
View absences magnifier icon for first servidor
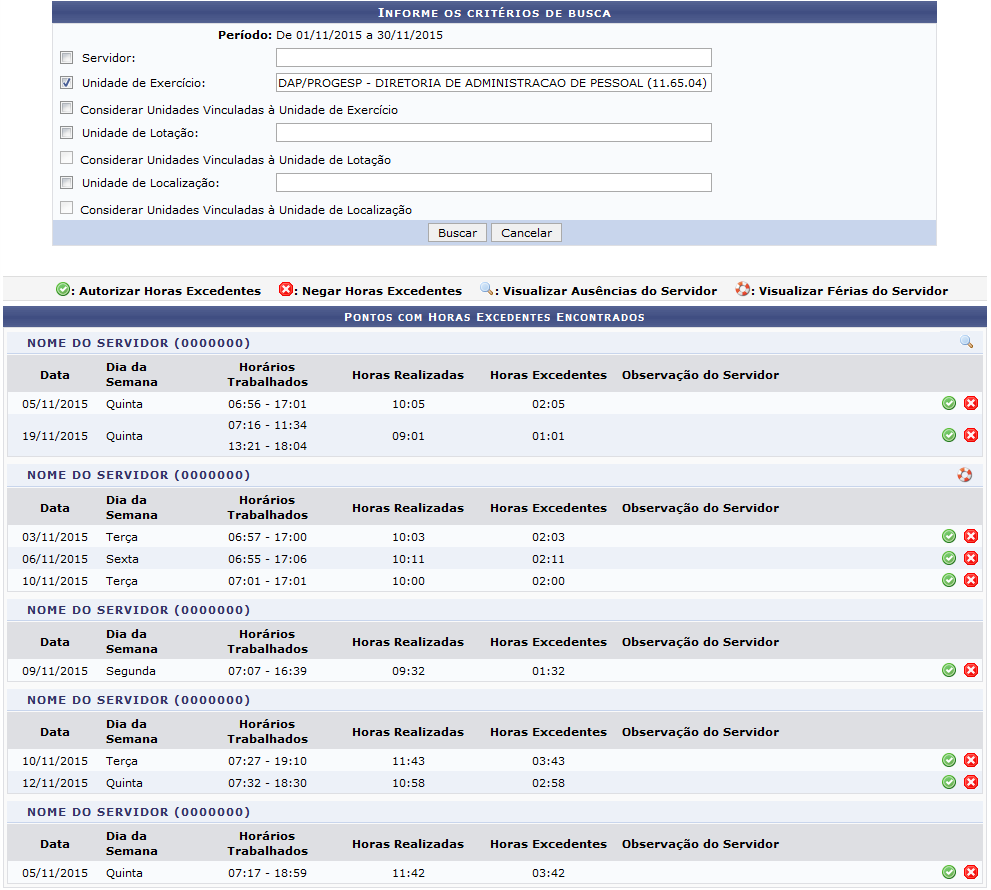[x=965, y=342]
